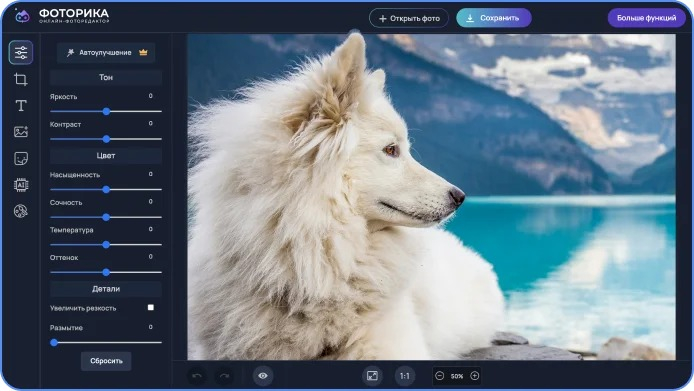The width and height of the screenshot is (694, 391).
Task: Open the adjustments sliders panel icon
Action: (21, 52)
